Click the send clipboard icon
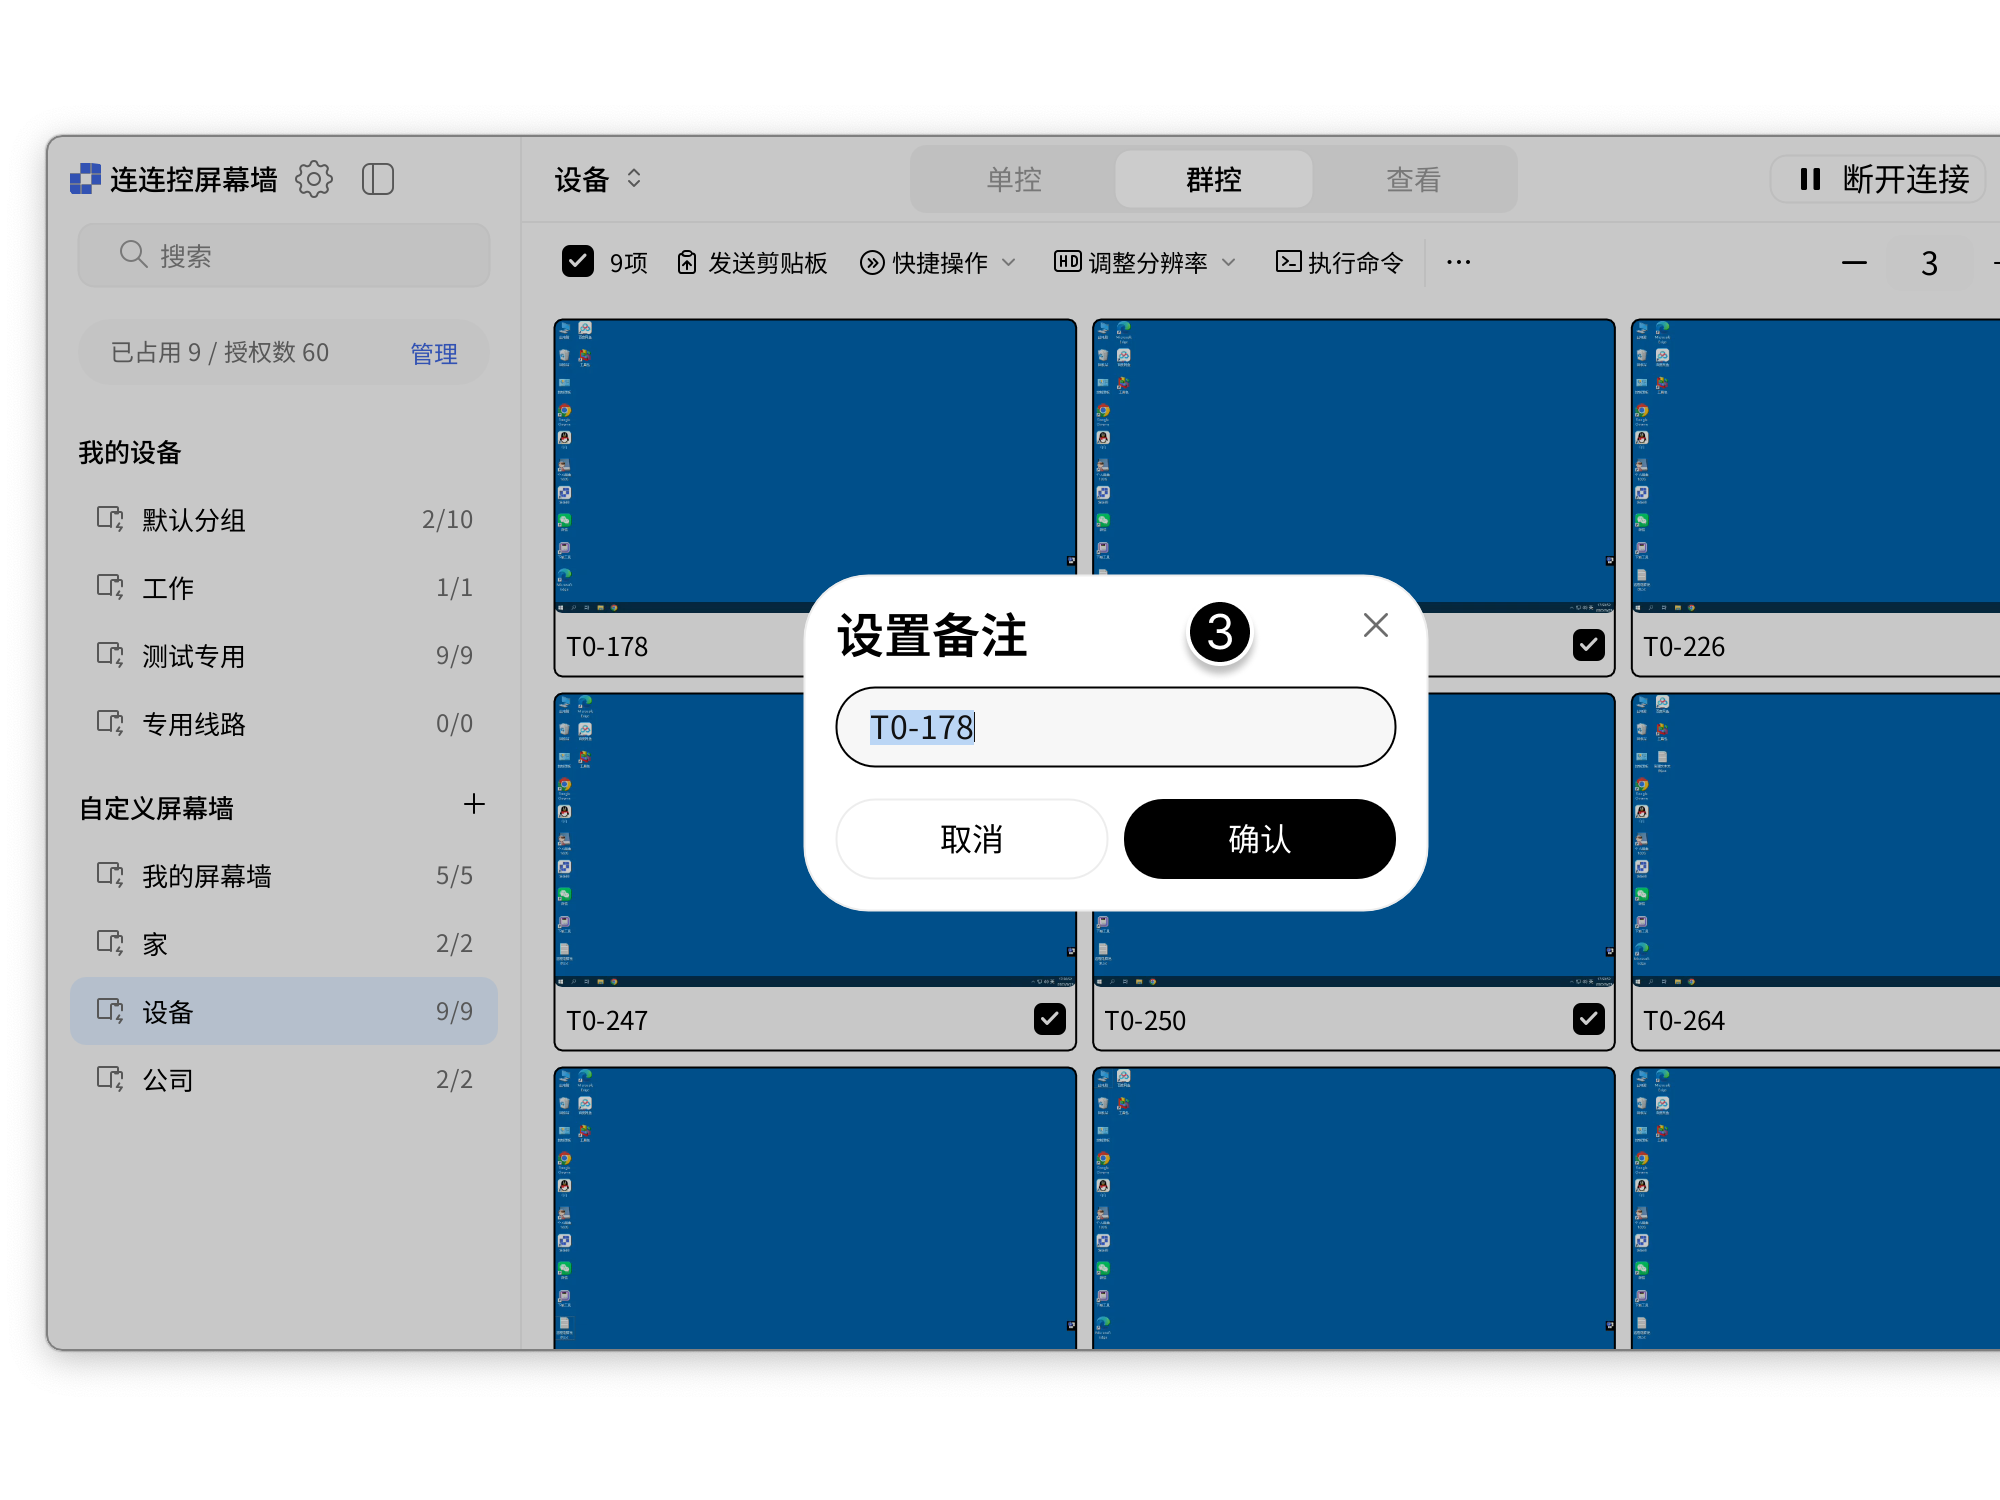Viewport: 2000px width, 1500px height. (686, 262)
